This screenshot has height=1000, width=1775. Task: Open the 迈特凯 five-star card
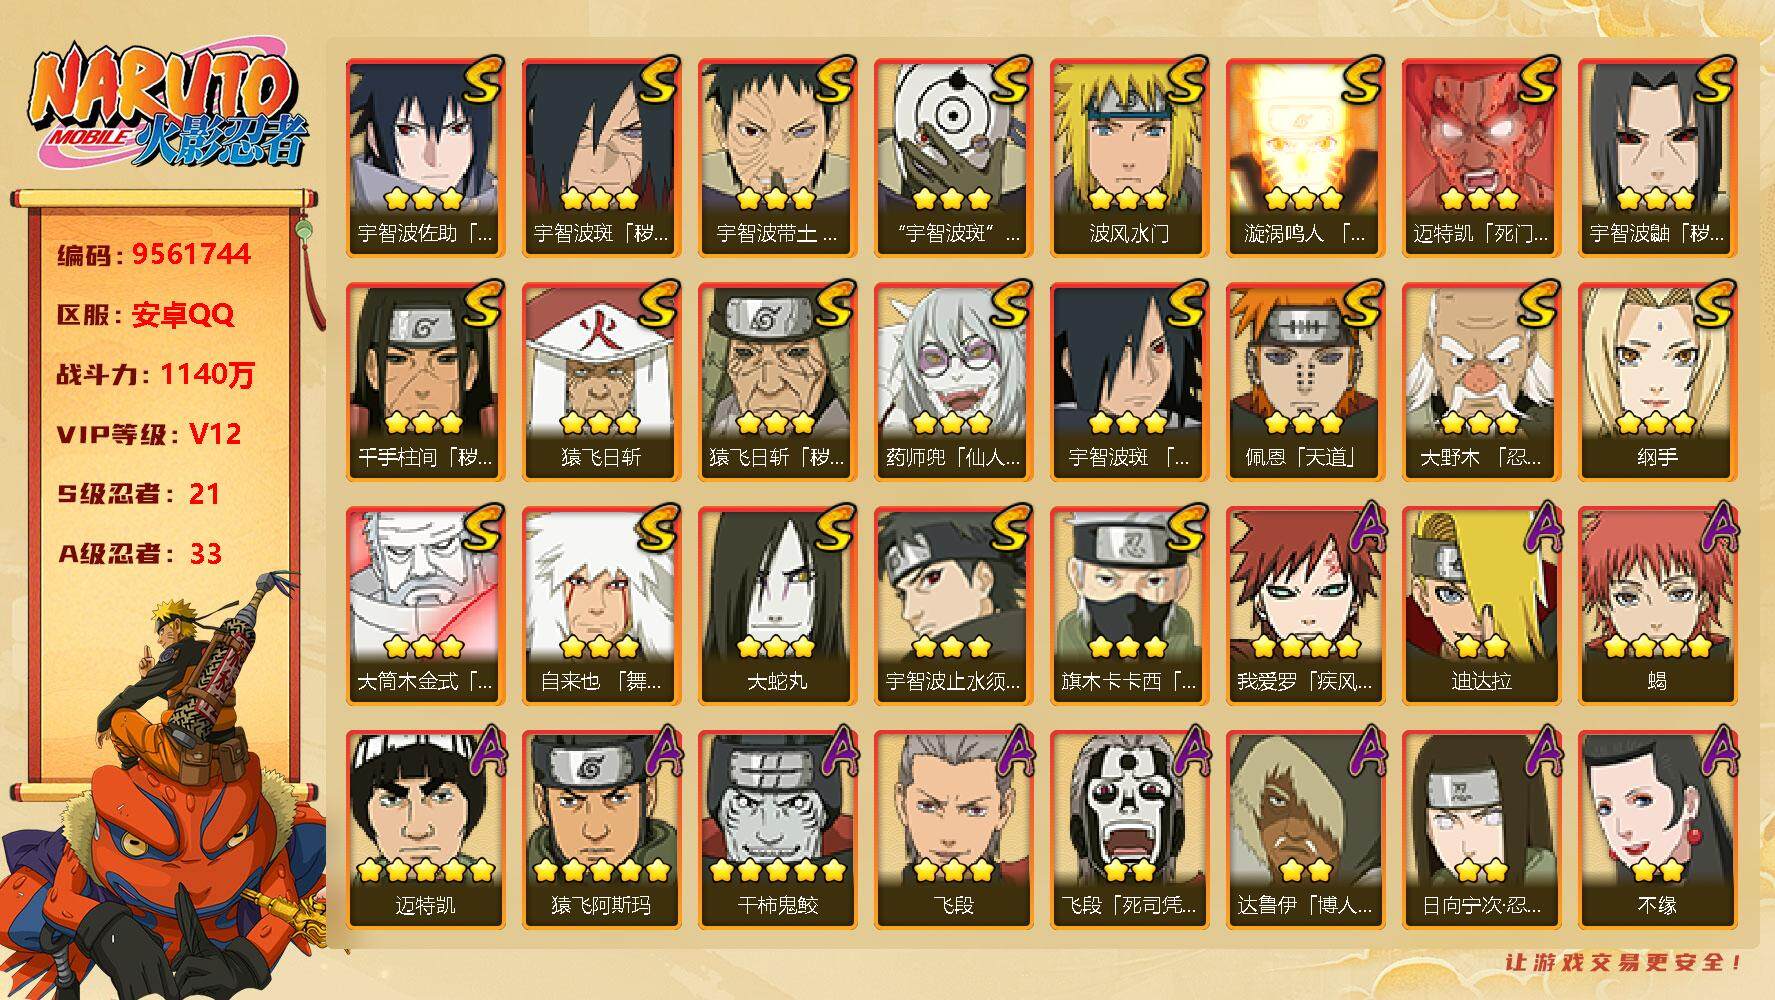pyautogui.click(x=425, y=829)
